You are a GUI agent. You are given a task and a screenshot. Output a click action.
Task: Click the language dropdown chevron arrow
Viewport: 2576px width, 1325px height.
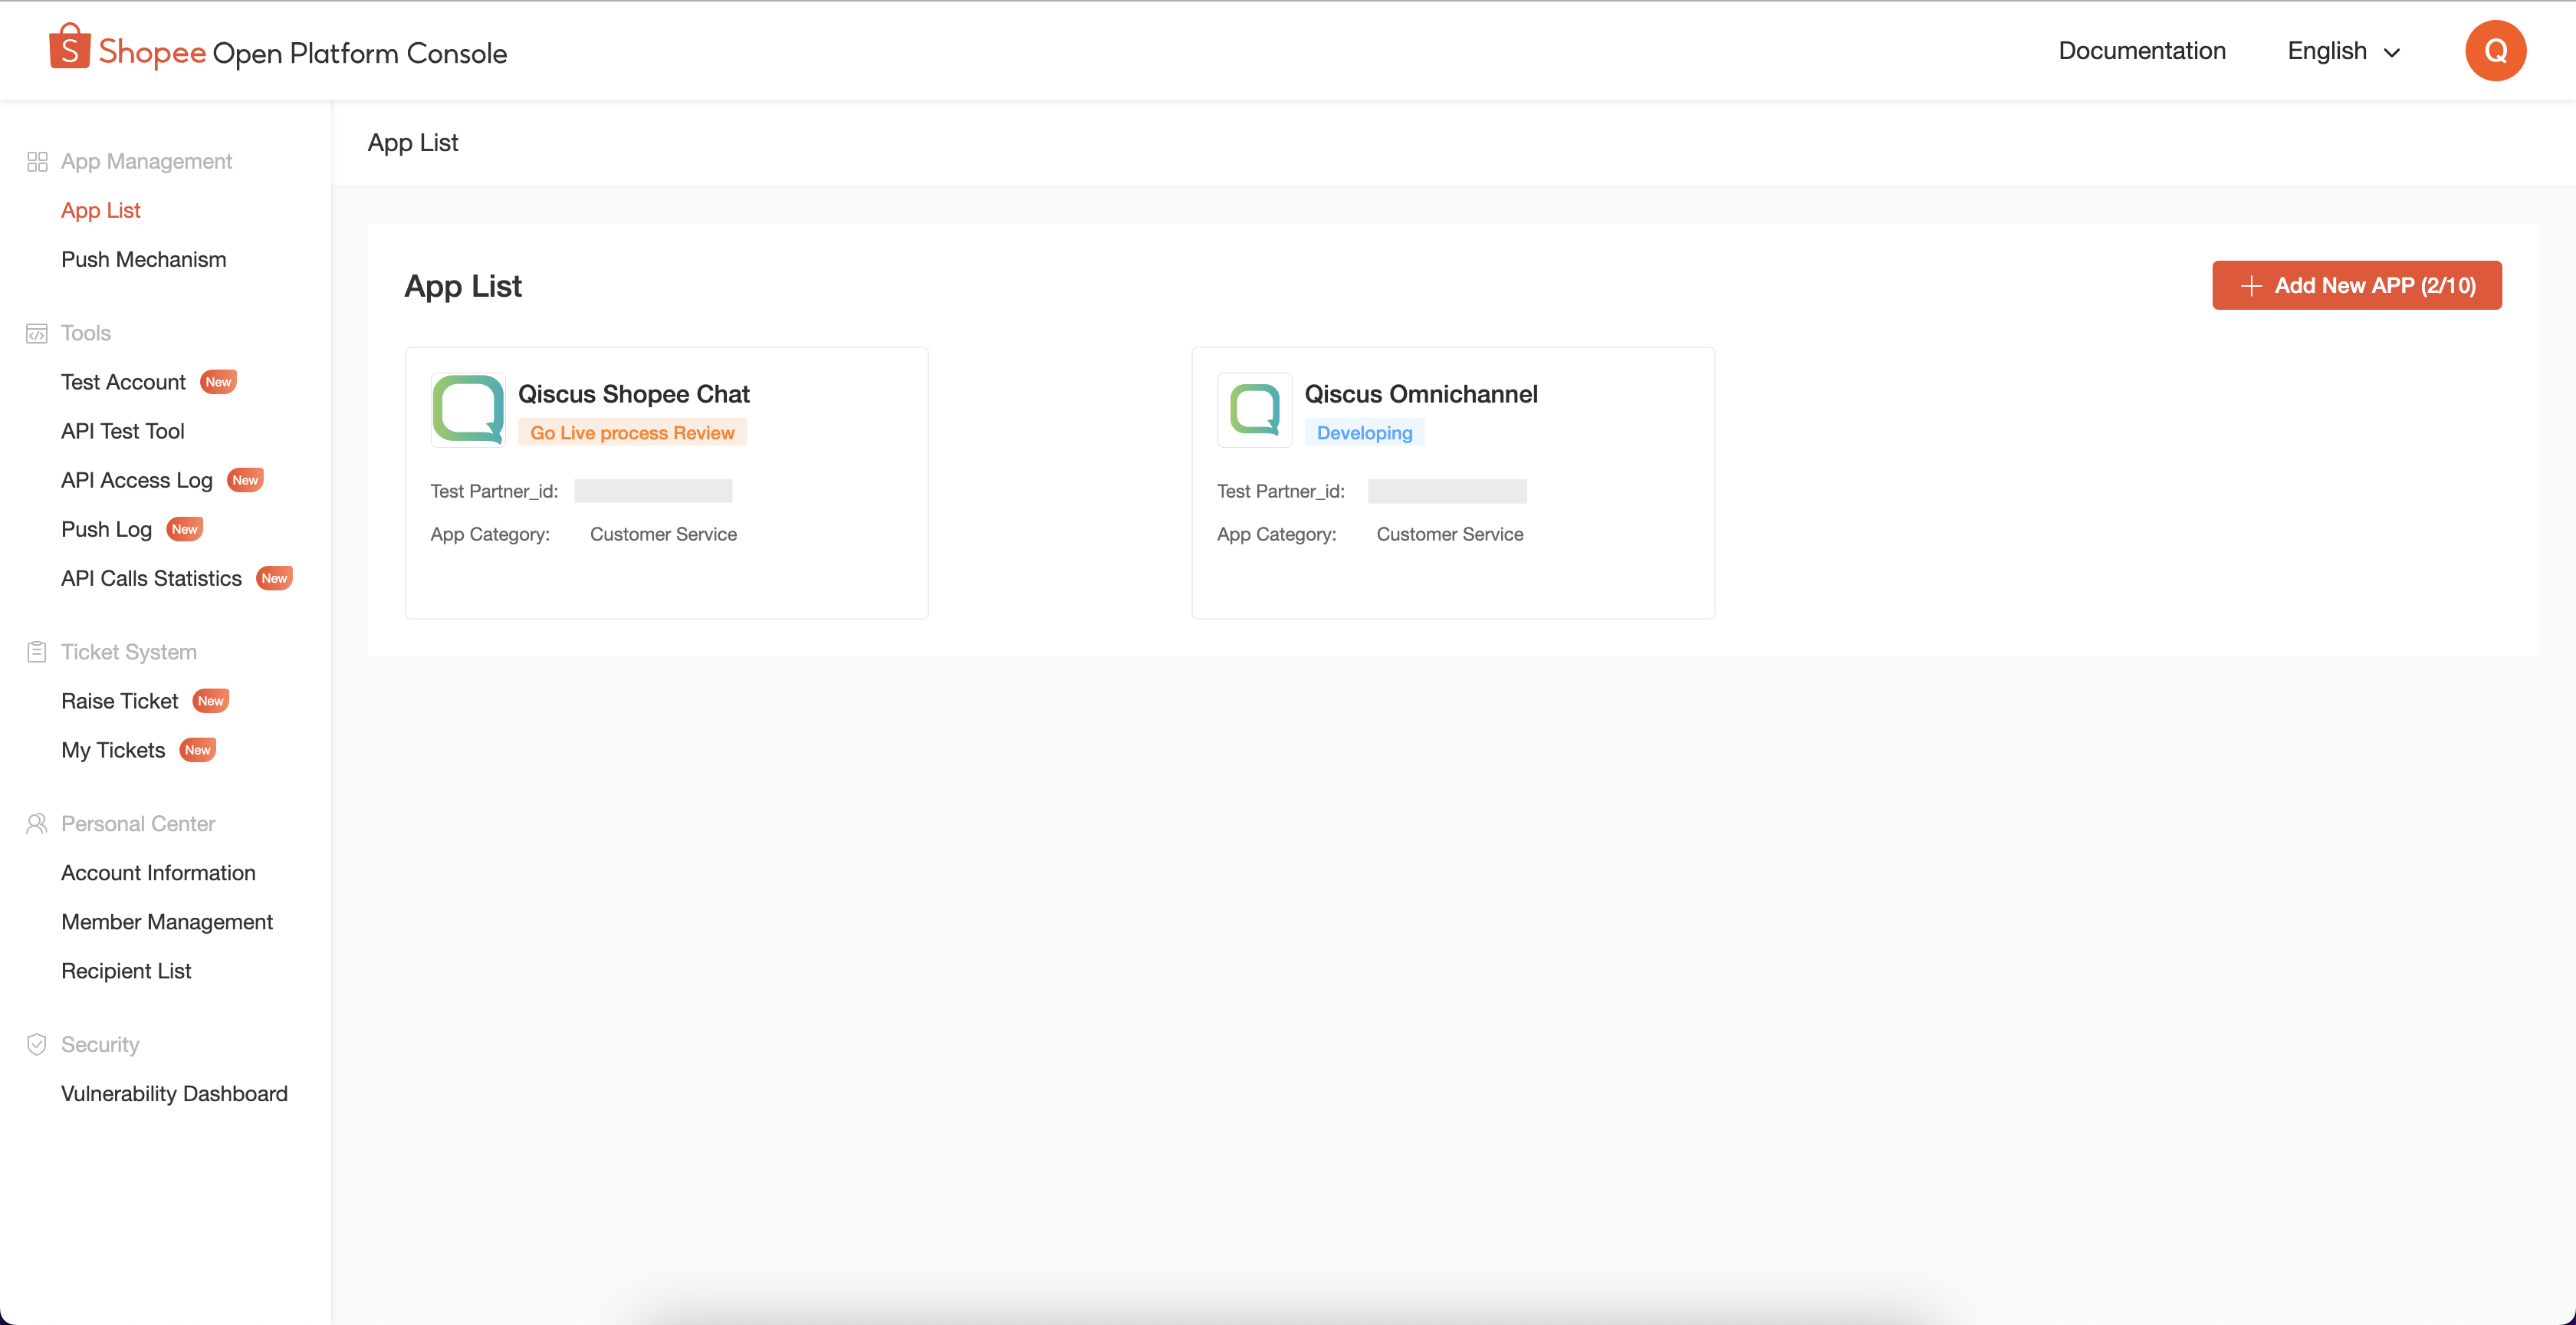2392,53
